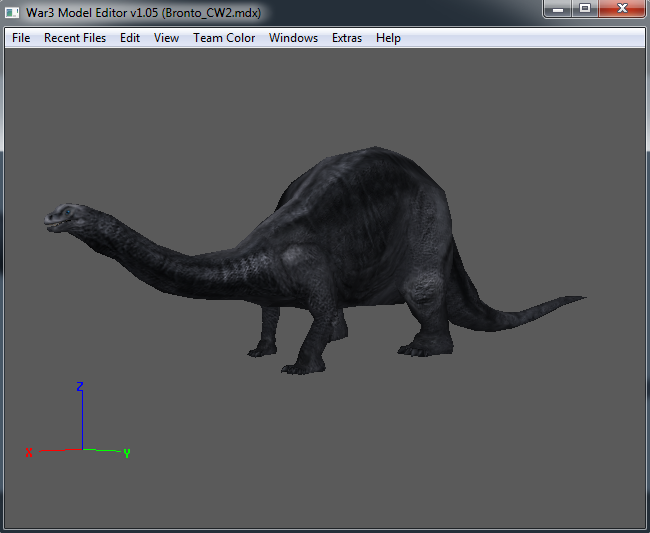Click the dinosaur model's head
650x533 pixels.
coord(62,218)
